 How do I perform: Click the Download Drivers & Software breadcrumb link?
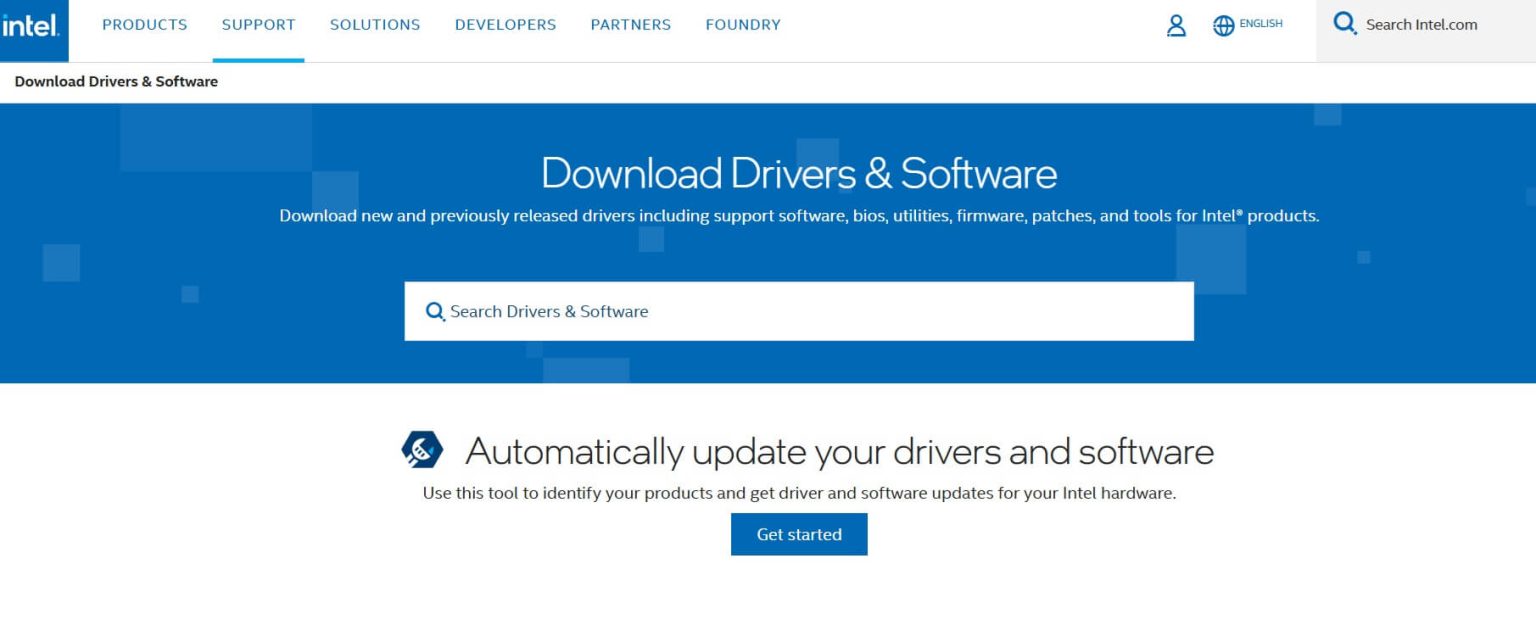pyautogui.click(x=115, y=81)
